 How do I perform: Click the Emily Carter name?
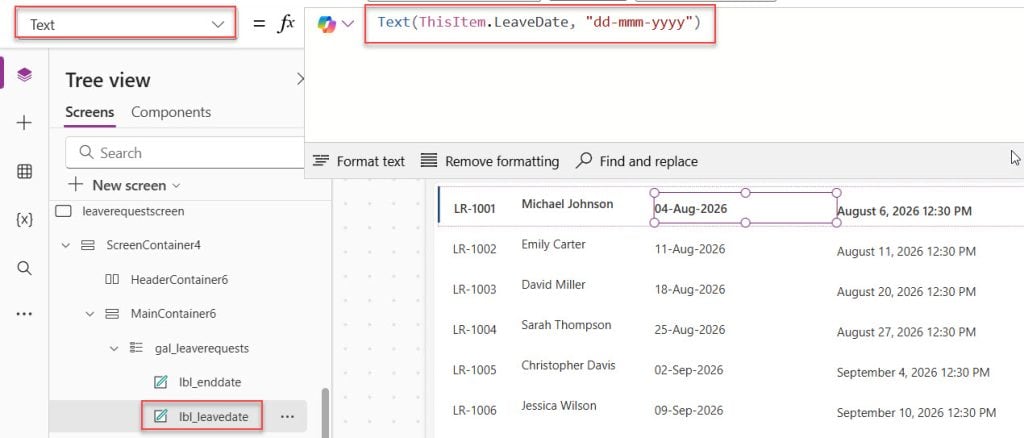pyautogui.click(x=553, y=244)
